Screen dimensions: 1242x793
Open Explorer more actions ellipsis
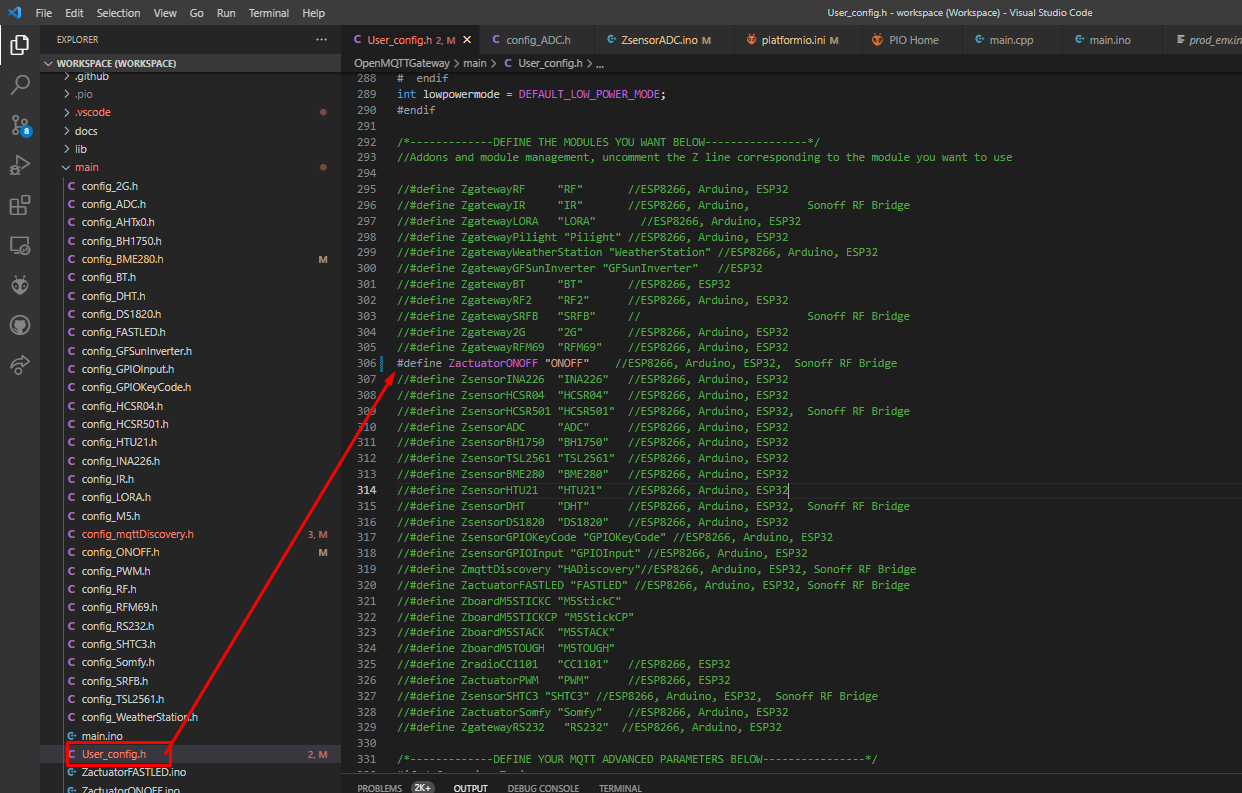click(x=321, y=40)
